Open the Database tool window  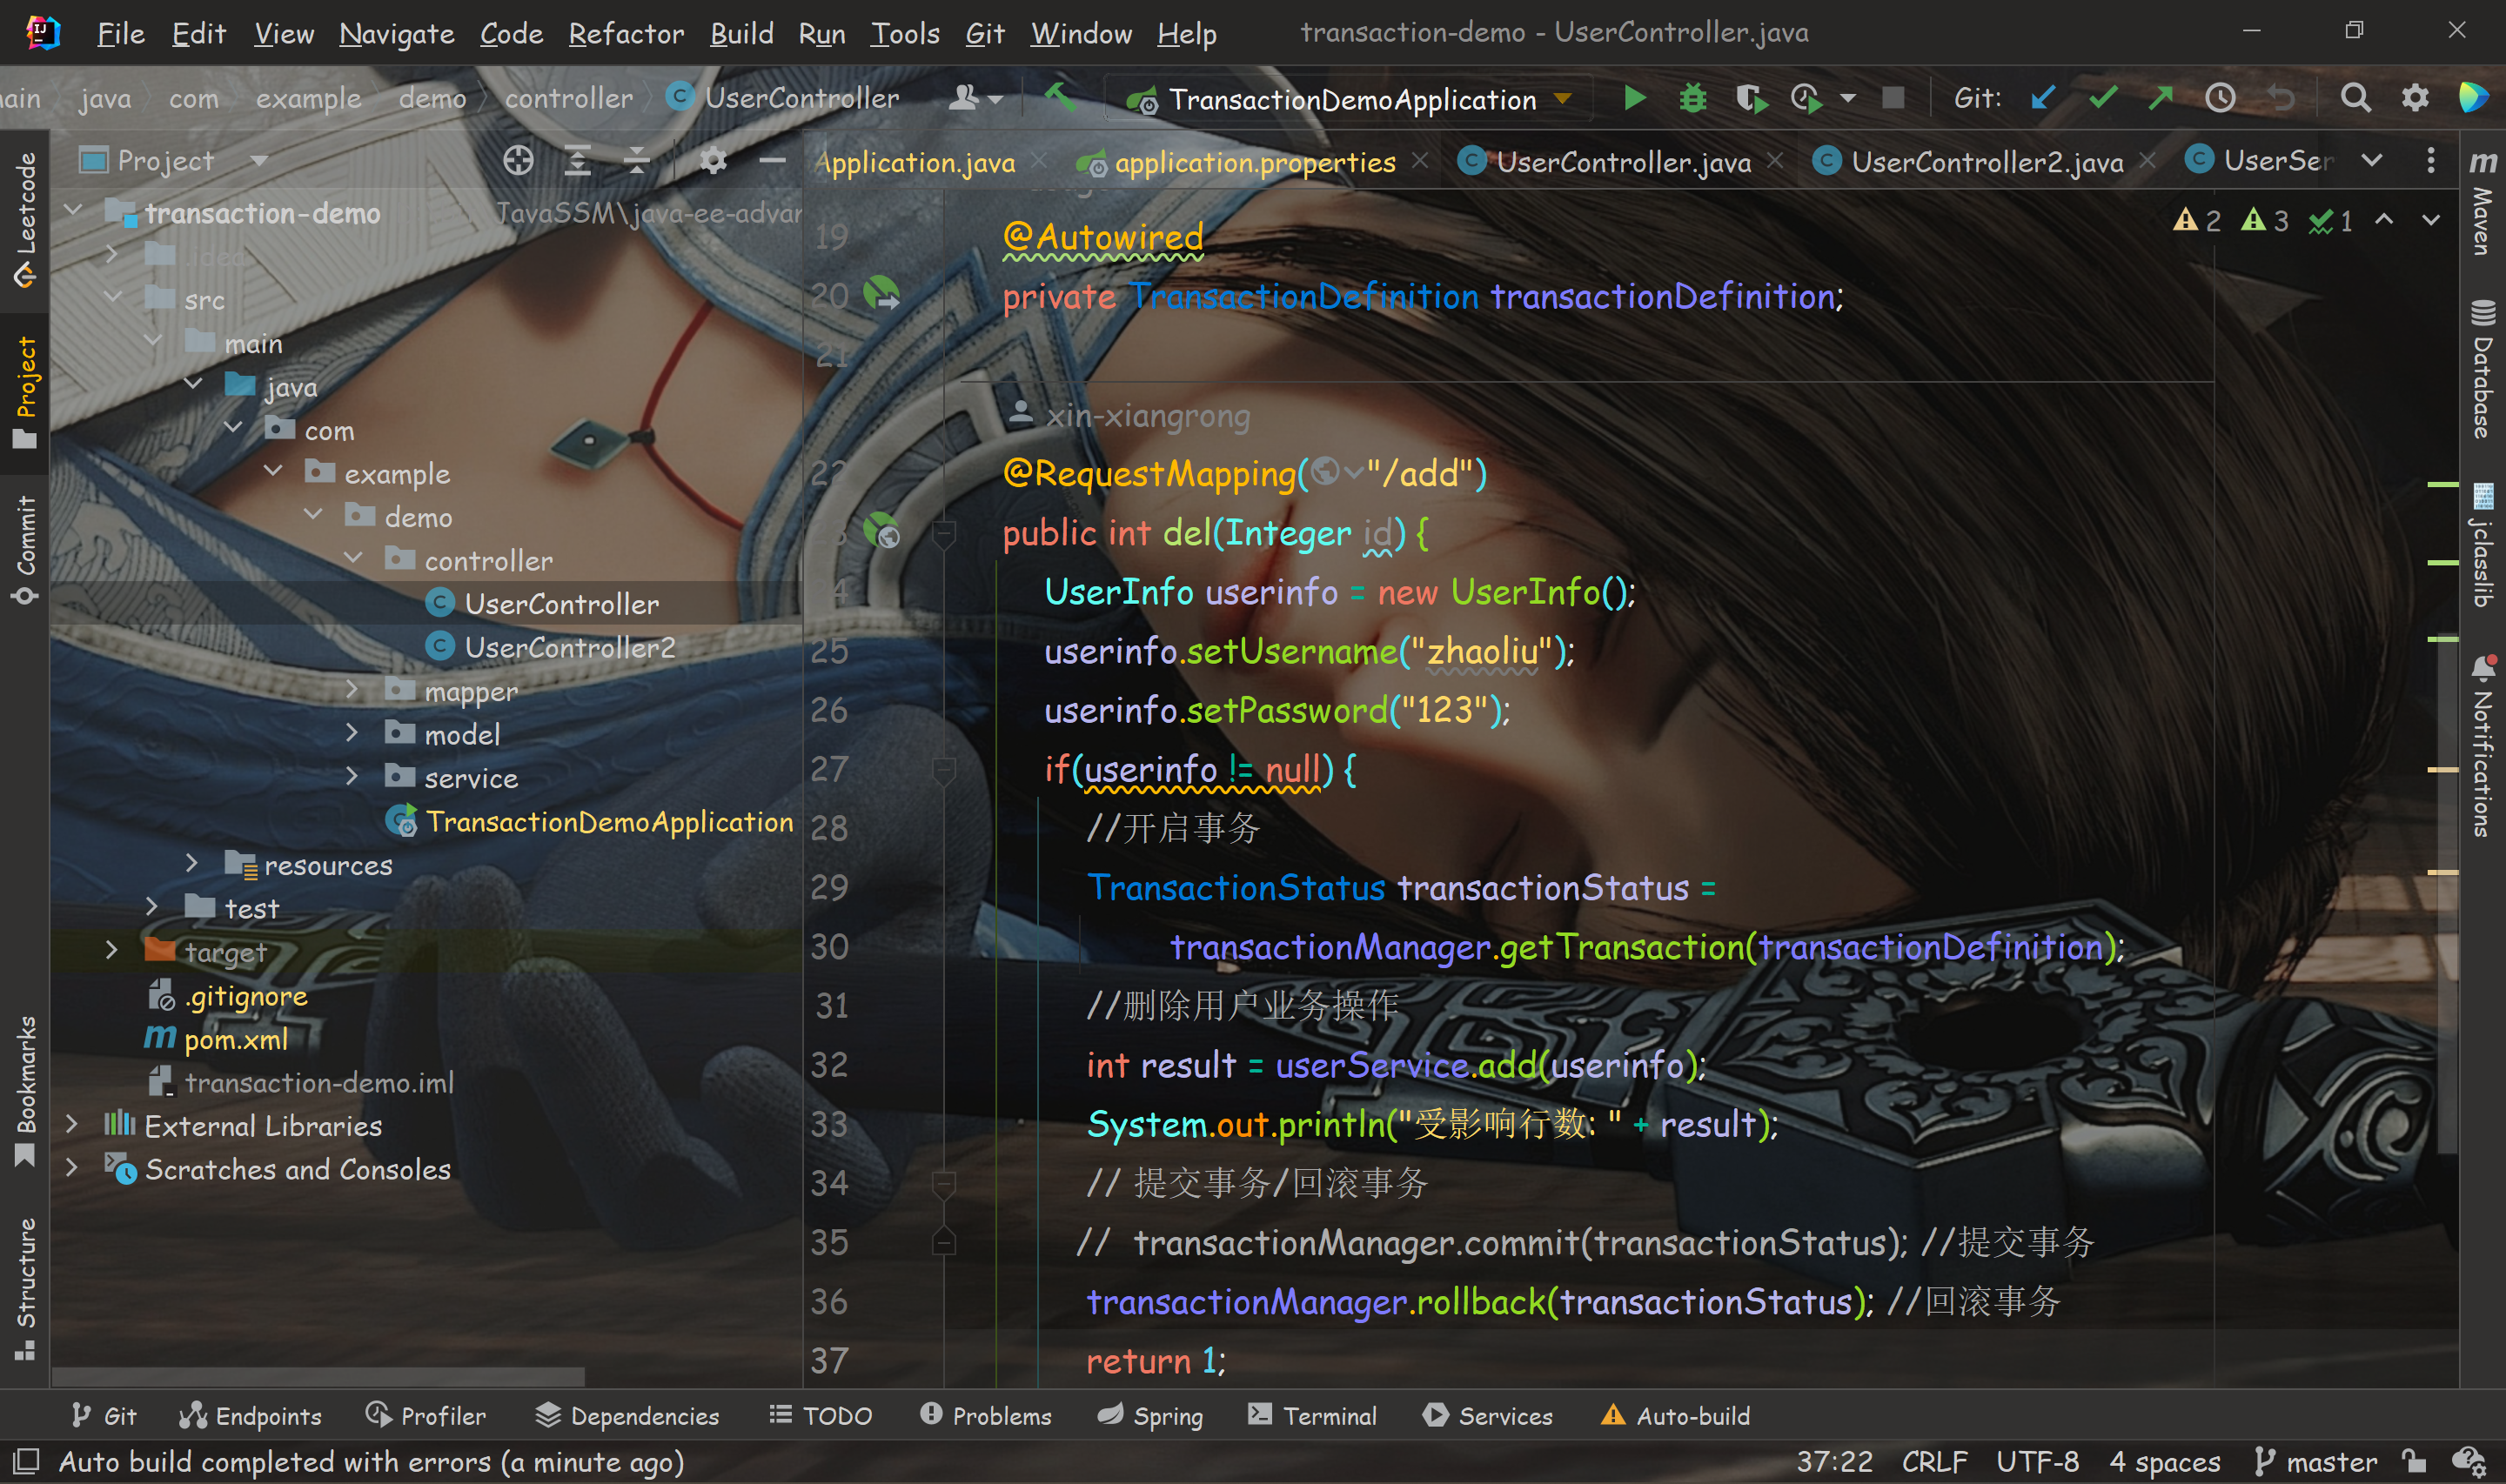tap(2482, 369)
